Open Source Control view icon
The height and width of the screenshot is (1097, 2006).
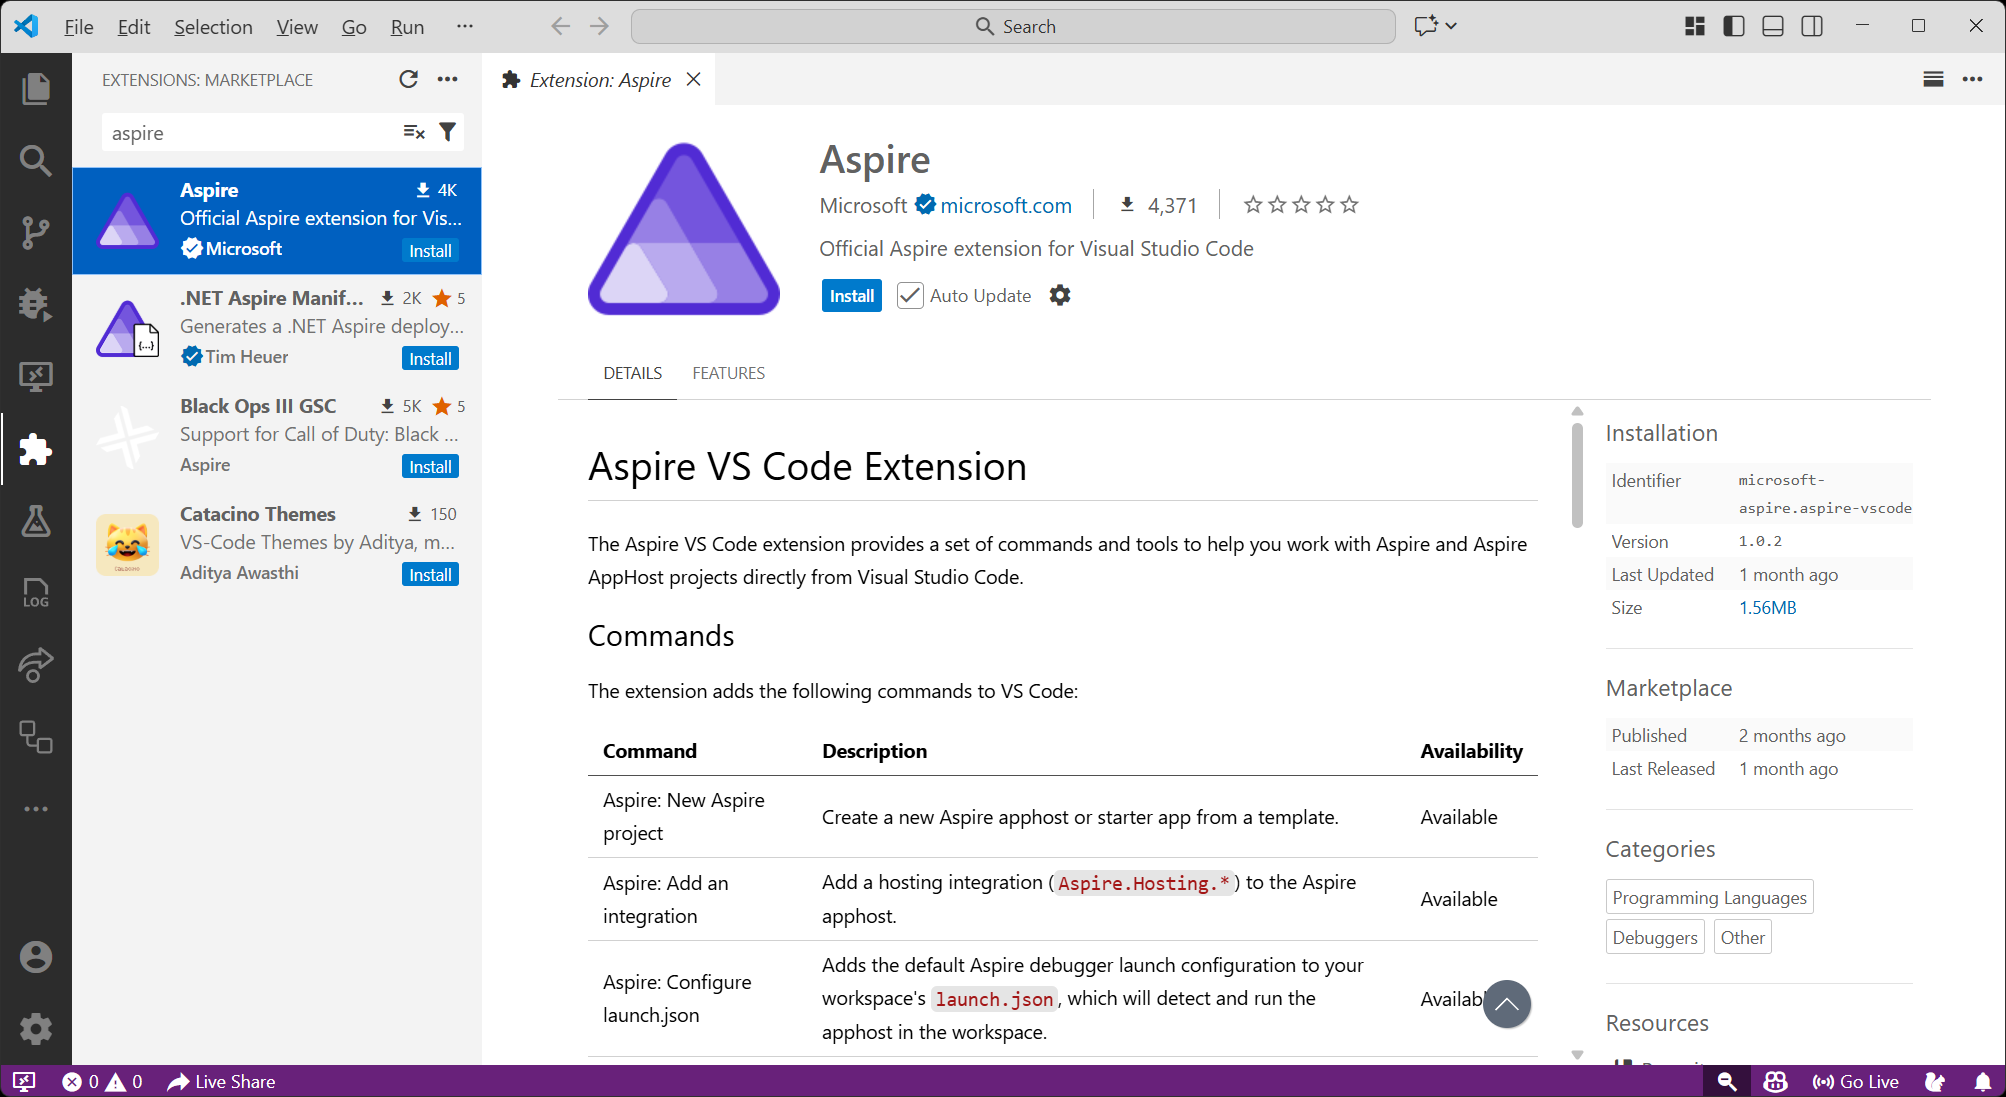pos(36,232)
